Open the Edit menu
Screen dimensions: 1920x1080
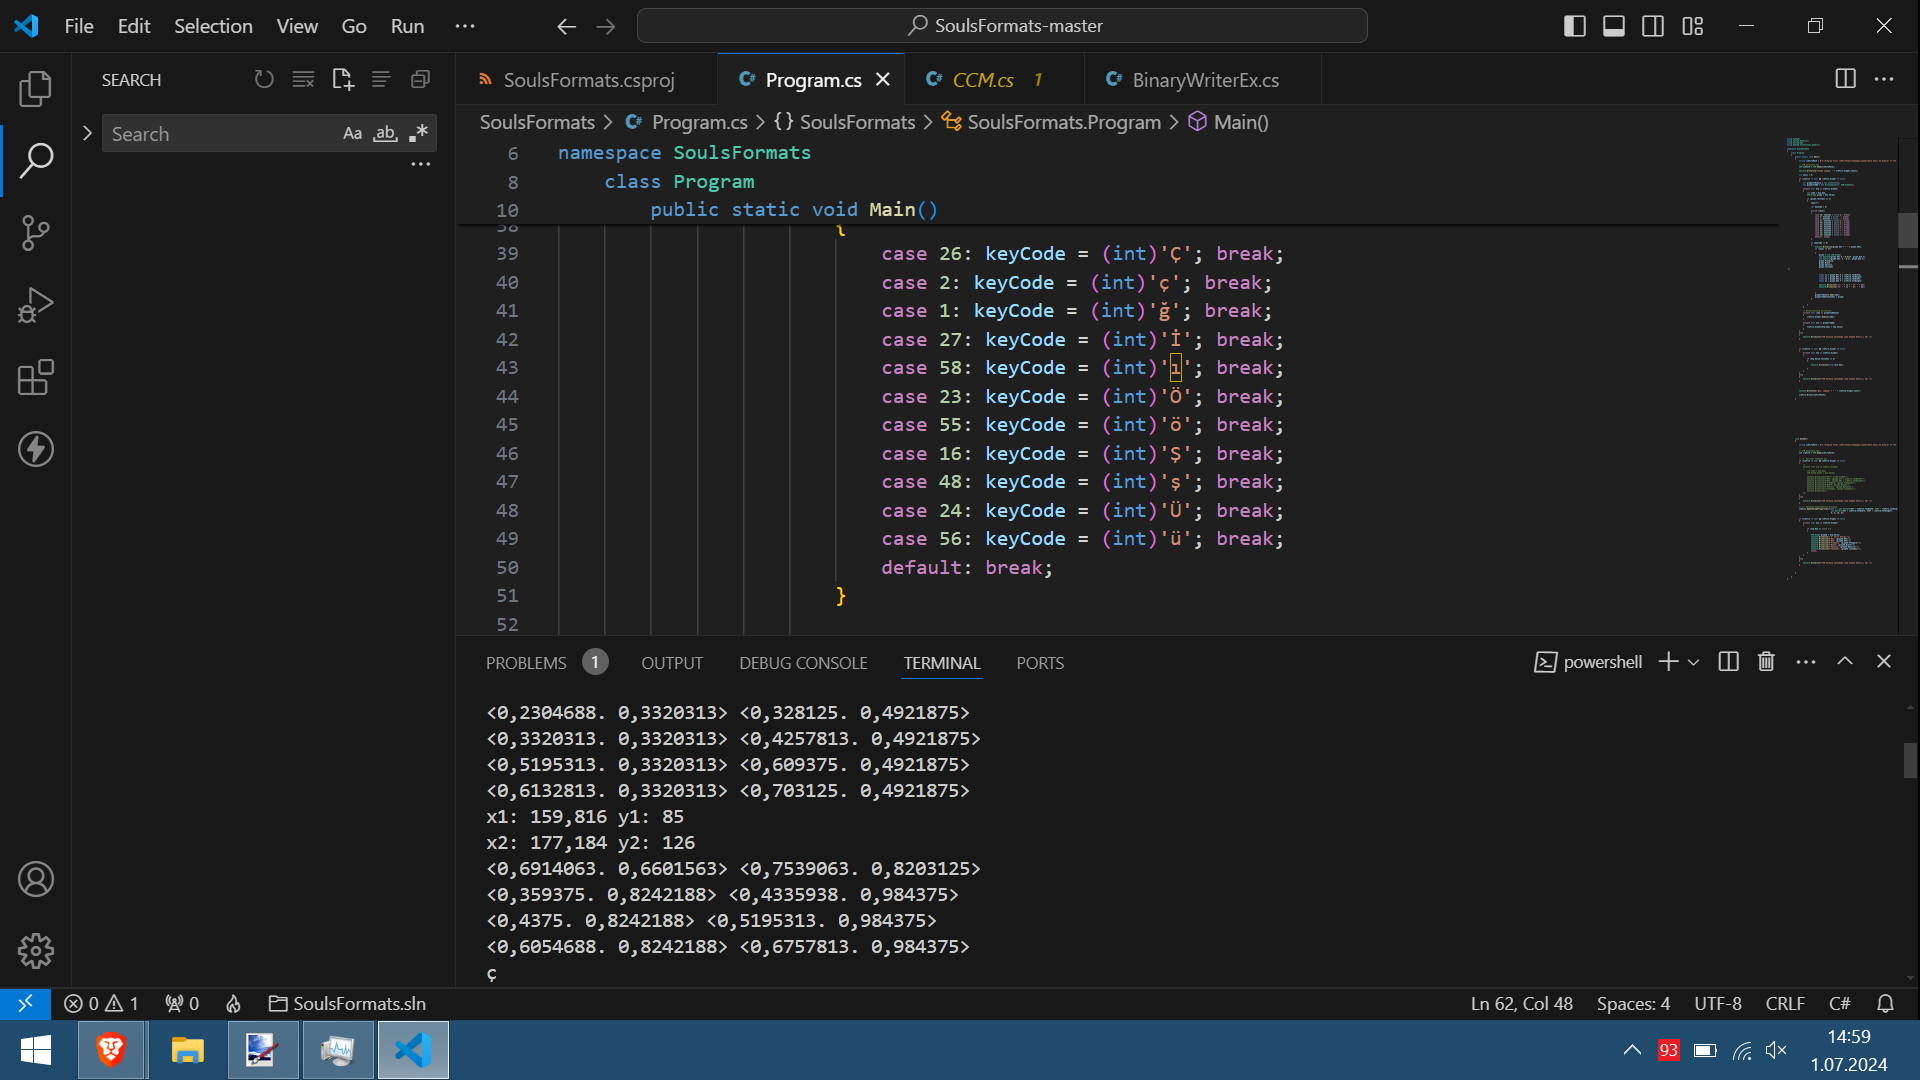point(134,26)
